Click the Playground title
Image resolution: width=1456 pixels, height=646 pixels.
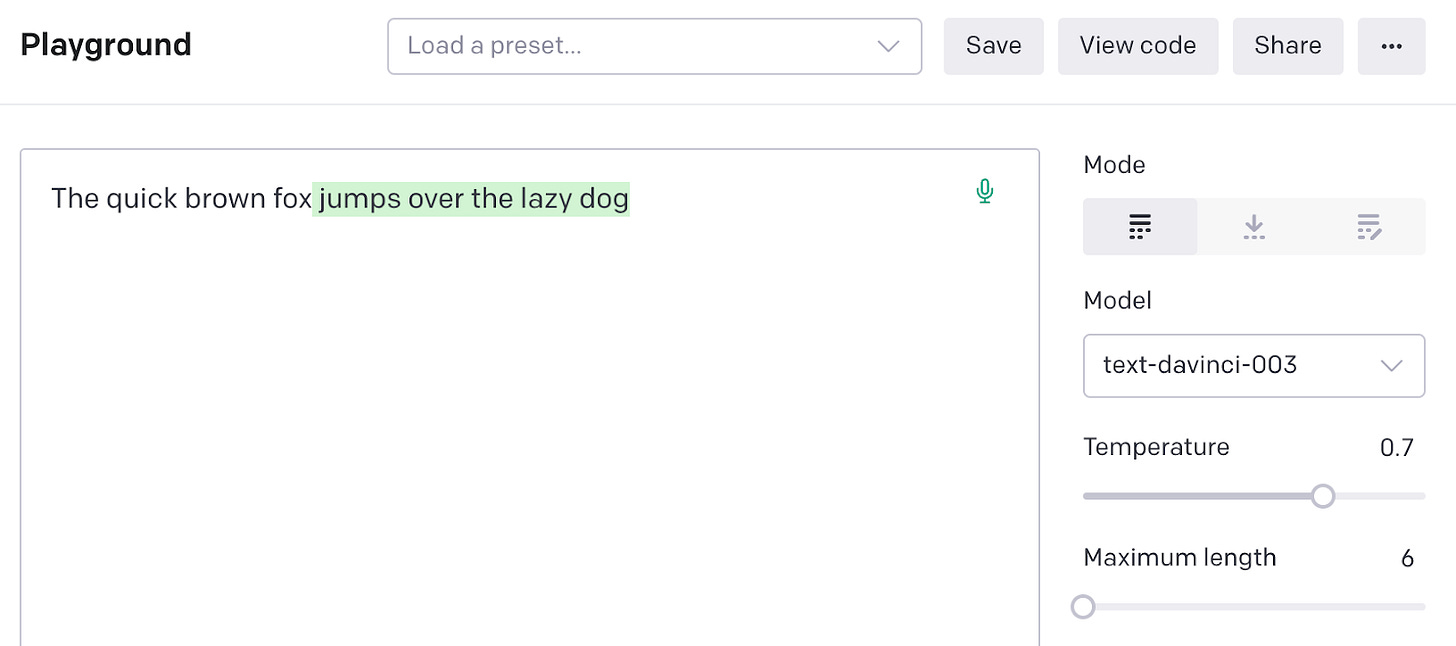click(106, 44)
